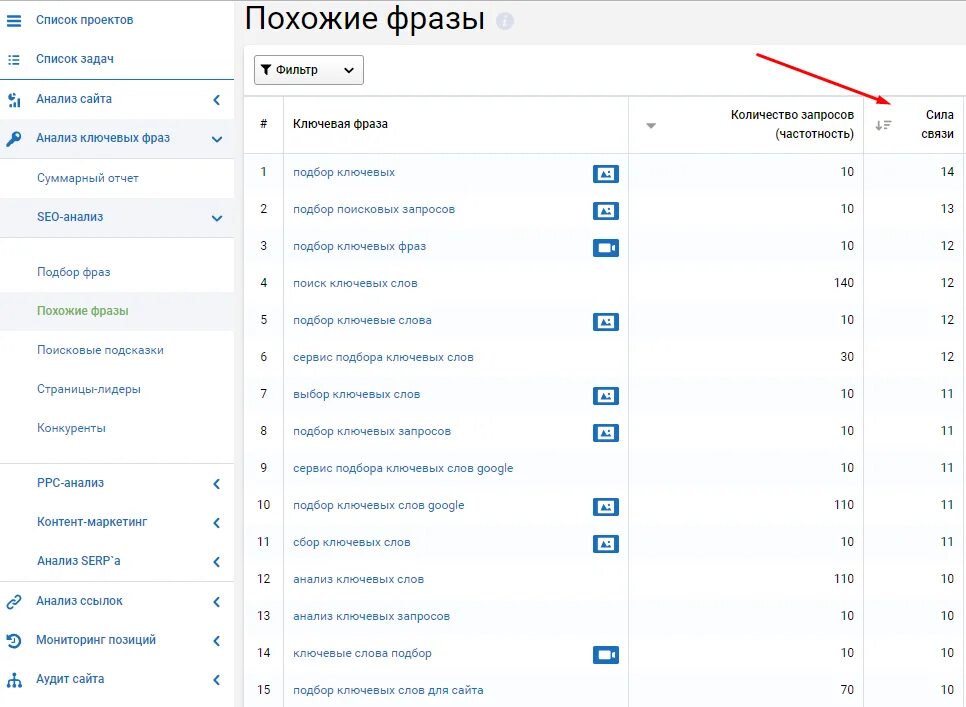The width and height of the screenshot is (966, 707).
Task: Open Суммарный отчет in sidebar
Action: pyautogui.click(x=87, y=178)
